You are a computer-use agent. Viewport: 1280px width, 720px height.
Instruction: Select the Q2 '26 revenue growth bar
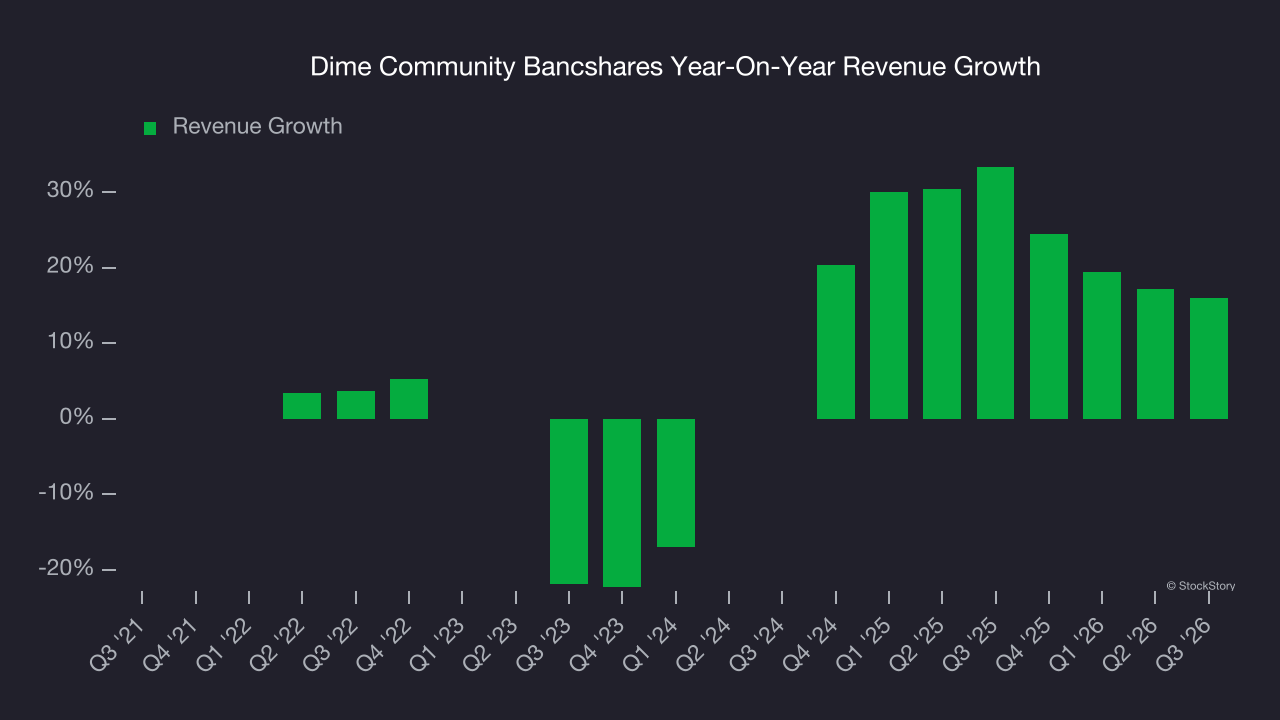click(1155, 354)
